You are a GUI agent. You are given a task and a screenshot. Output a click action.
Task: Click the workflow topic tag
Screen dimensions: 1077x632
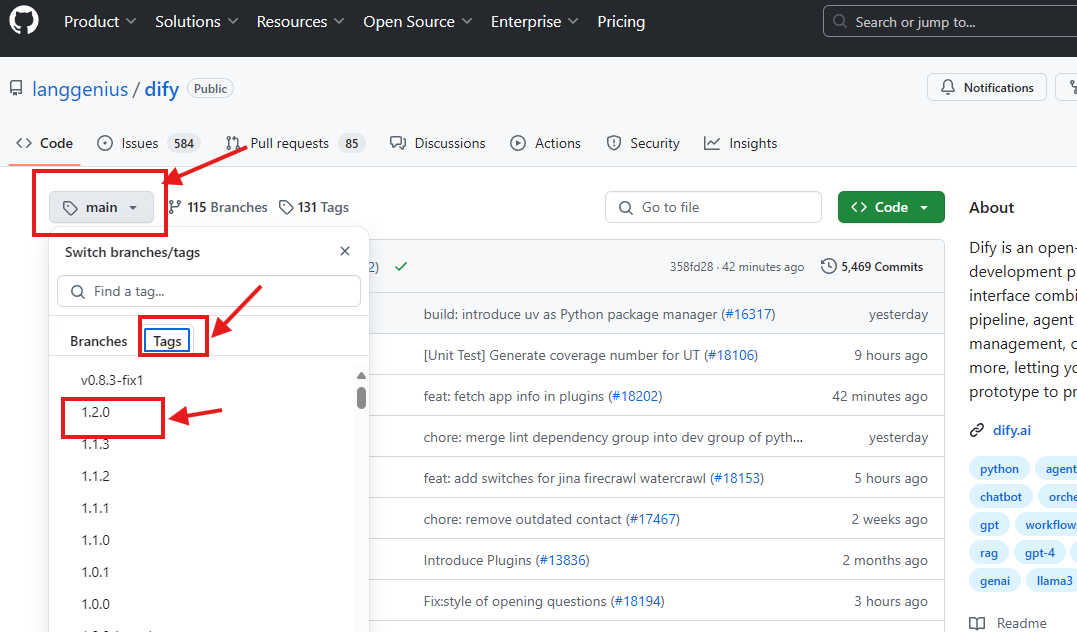click(x=1047, y=525)
